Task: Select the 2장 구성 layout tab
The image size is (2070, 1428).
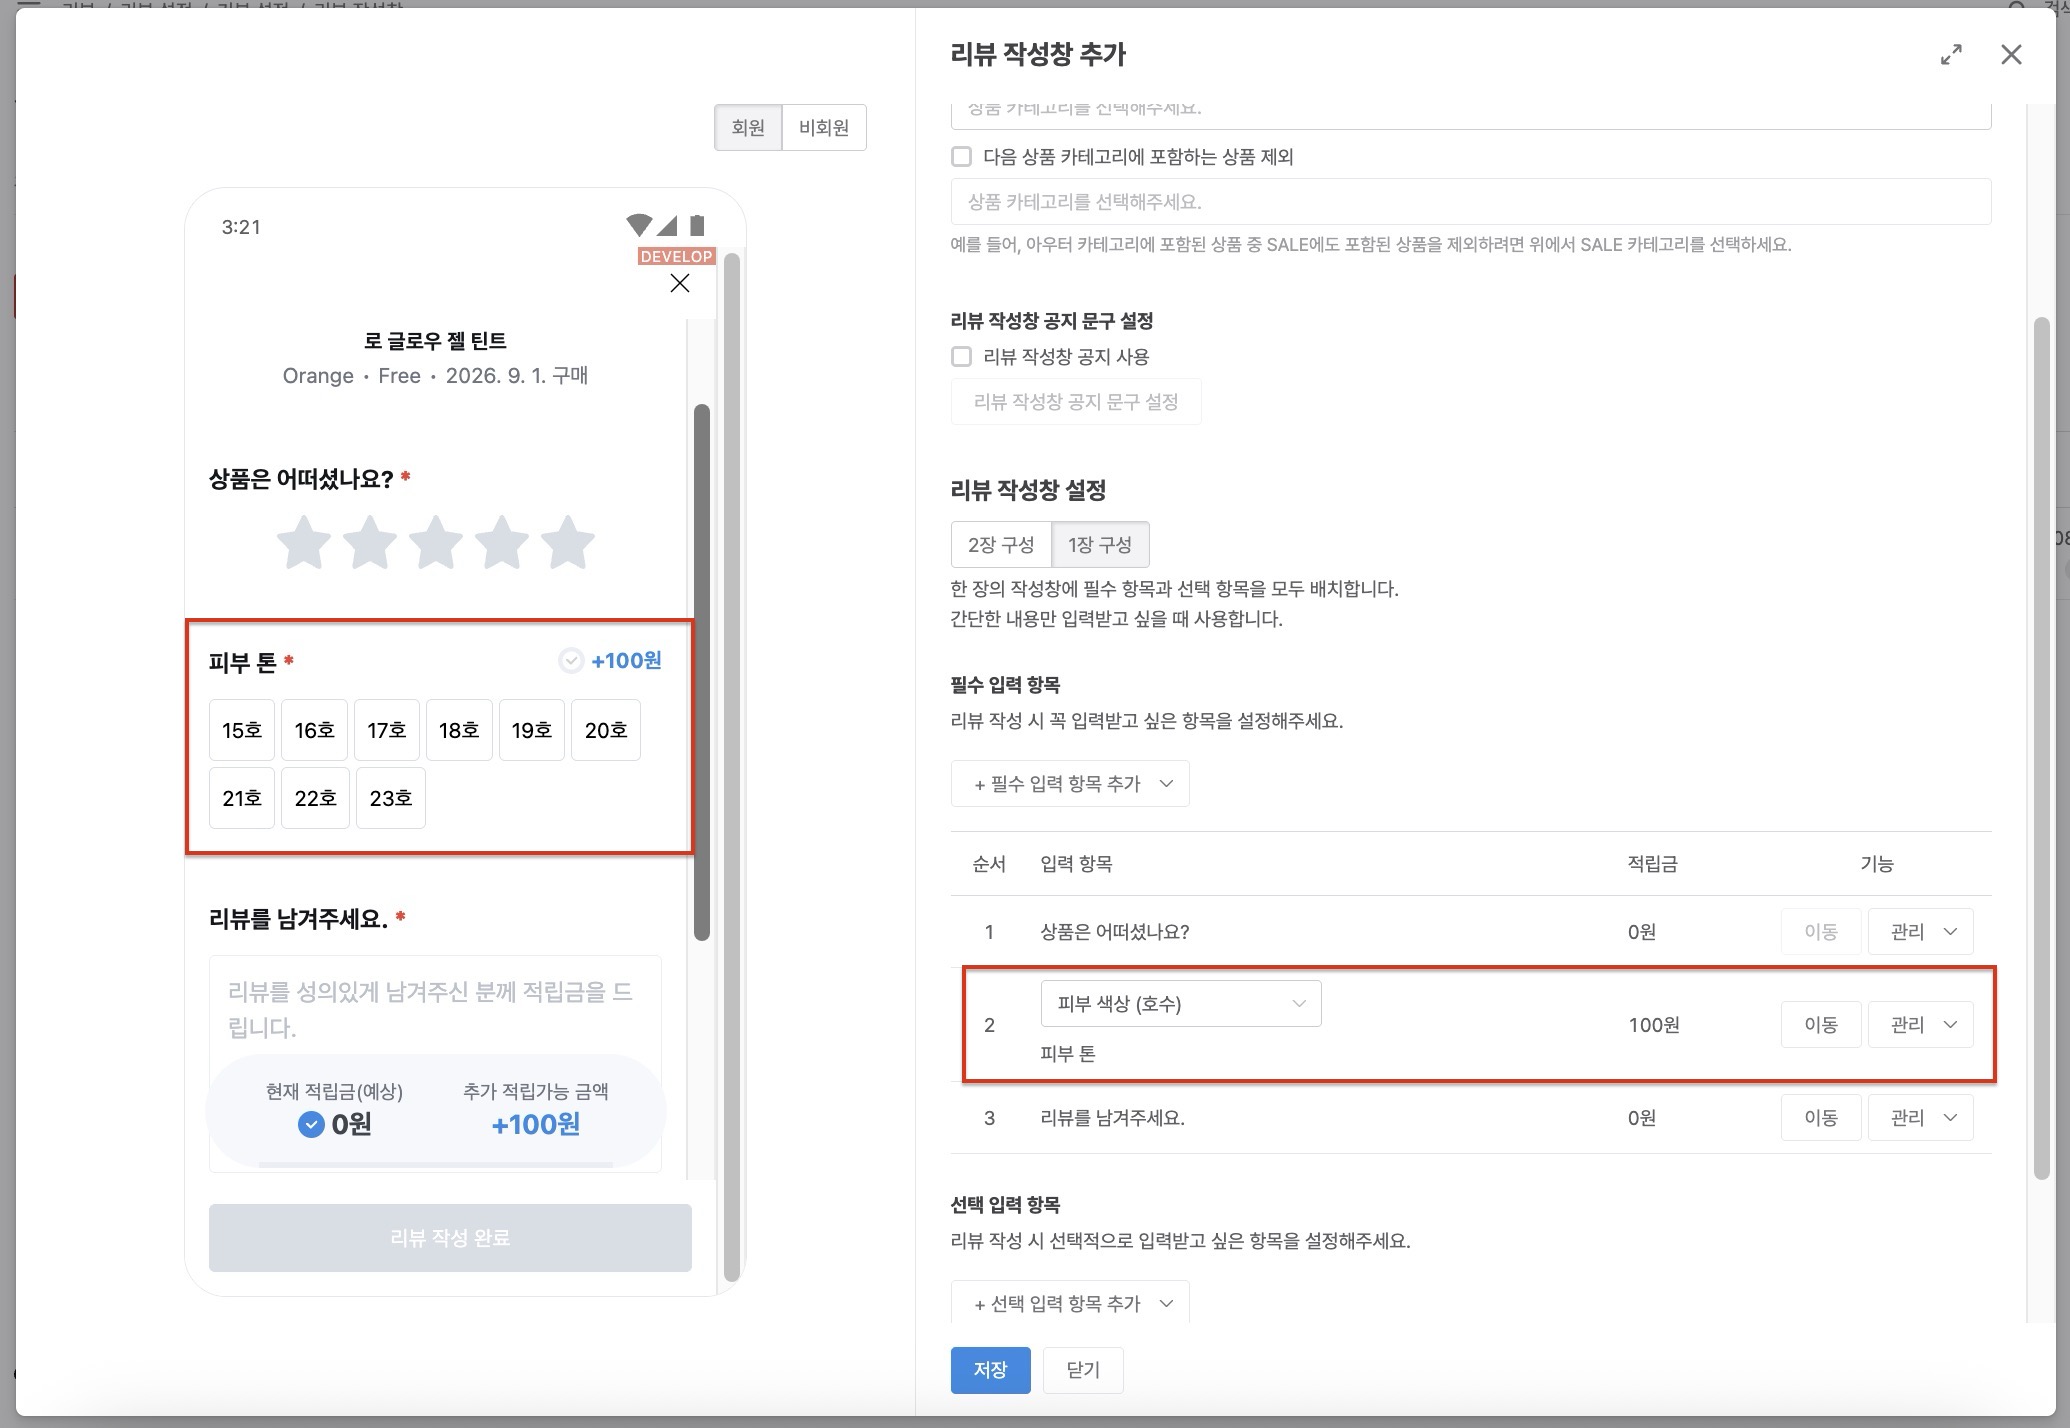Action: (1001, 545)
